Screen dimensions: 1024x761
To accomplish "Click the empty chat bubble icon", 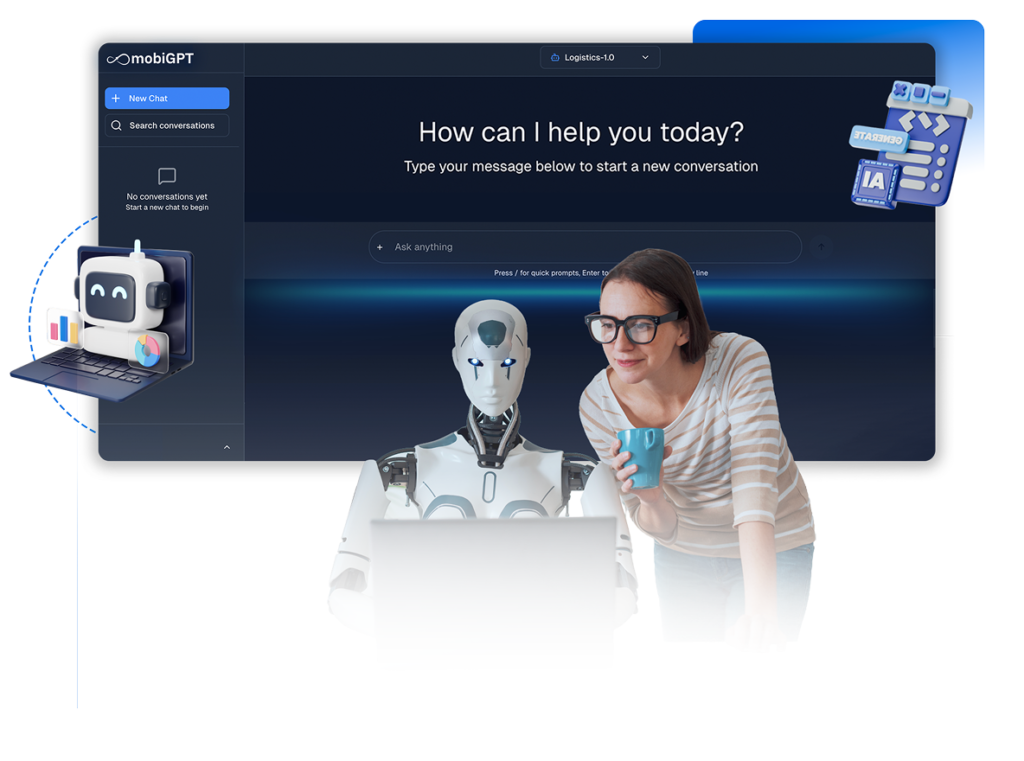I will point(167,176).
